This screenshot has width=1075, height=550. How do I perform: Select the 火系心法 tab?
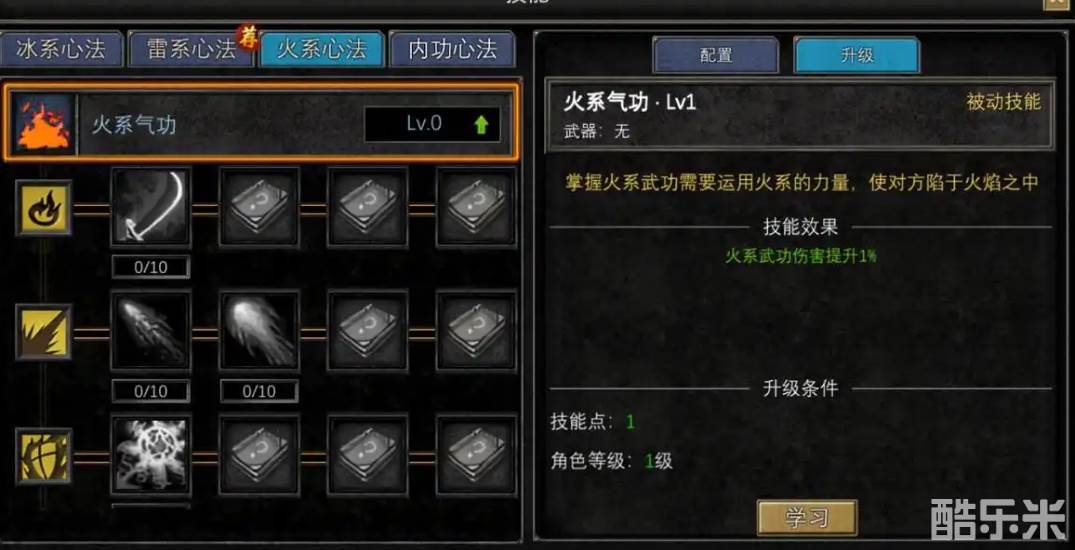322,49
